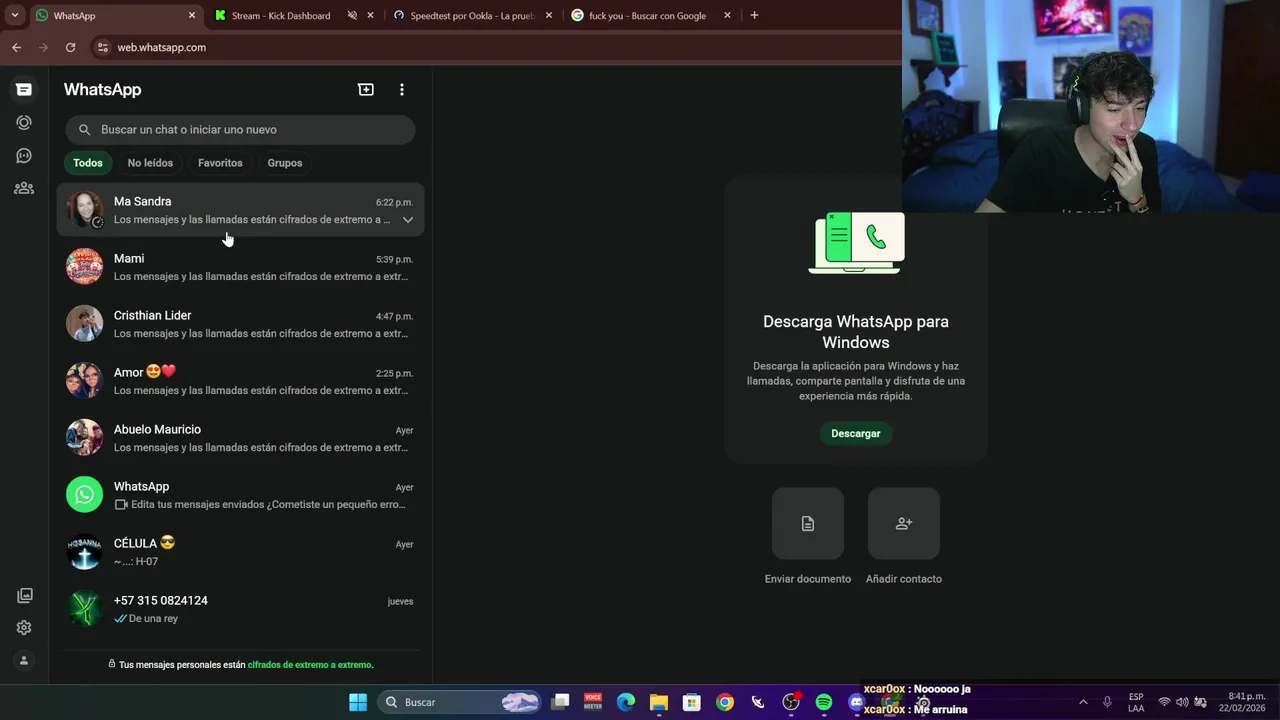Click microphone icon in system tray
Screen dimensions: 1280x720
(1107, 702)
